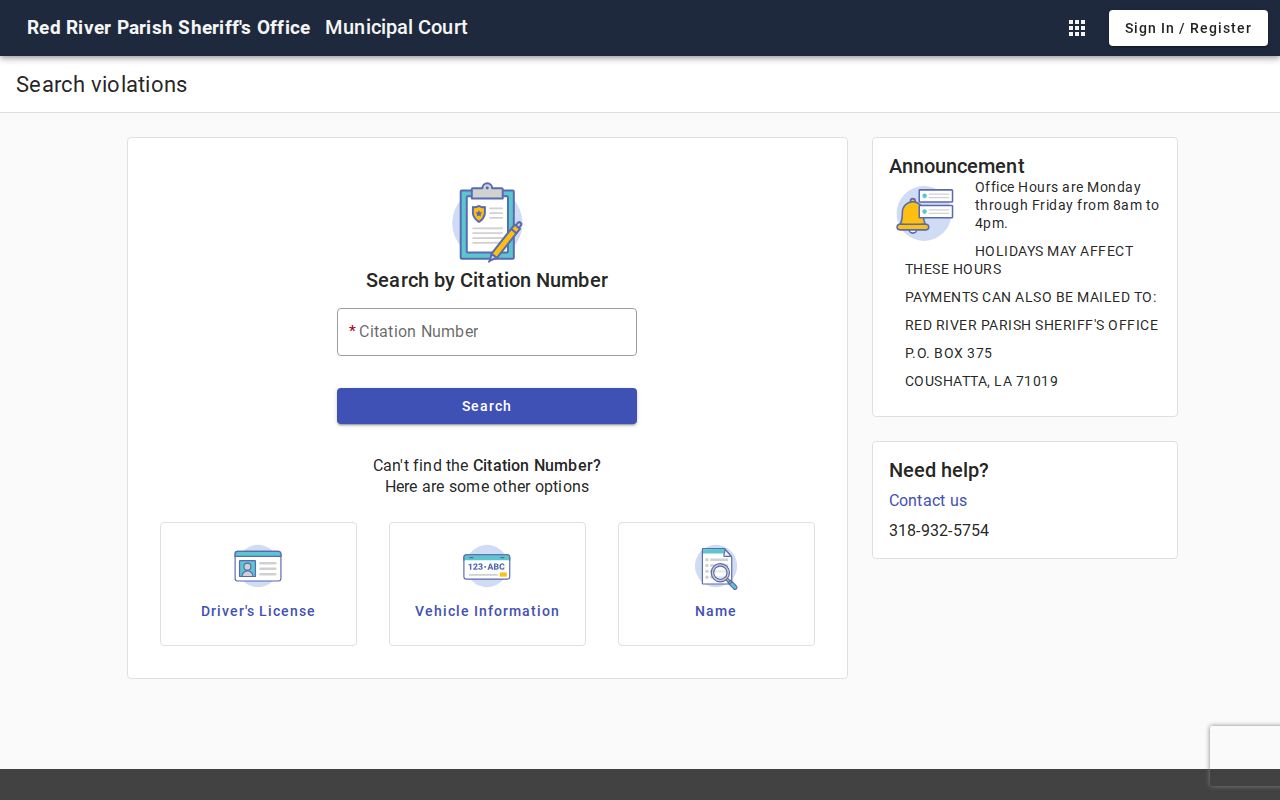Choose Vehicle Information search option

pyautogui.click(x=487, y=584)
